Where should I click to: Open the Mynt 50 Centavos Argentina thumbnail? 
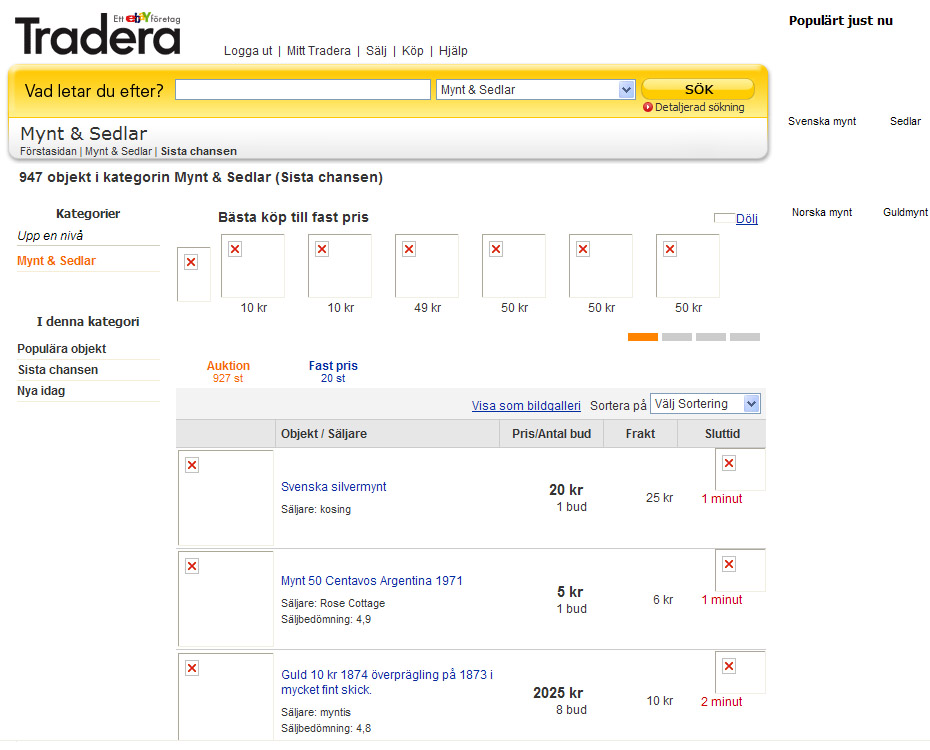(225, 599)
